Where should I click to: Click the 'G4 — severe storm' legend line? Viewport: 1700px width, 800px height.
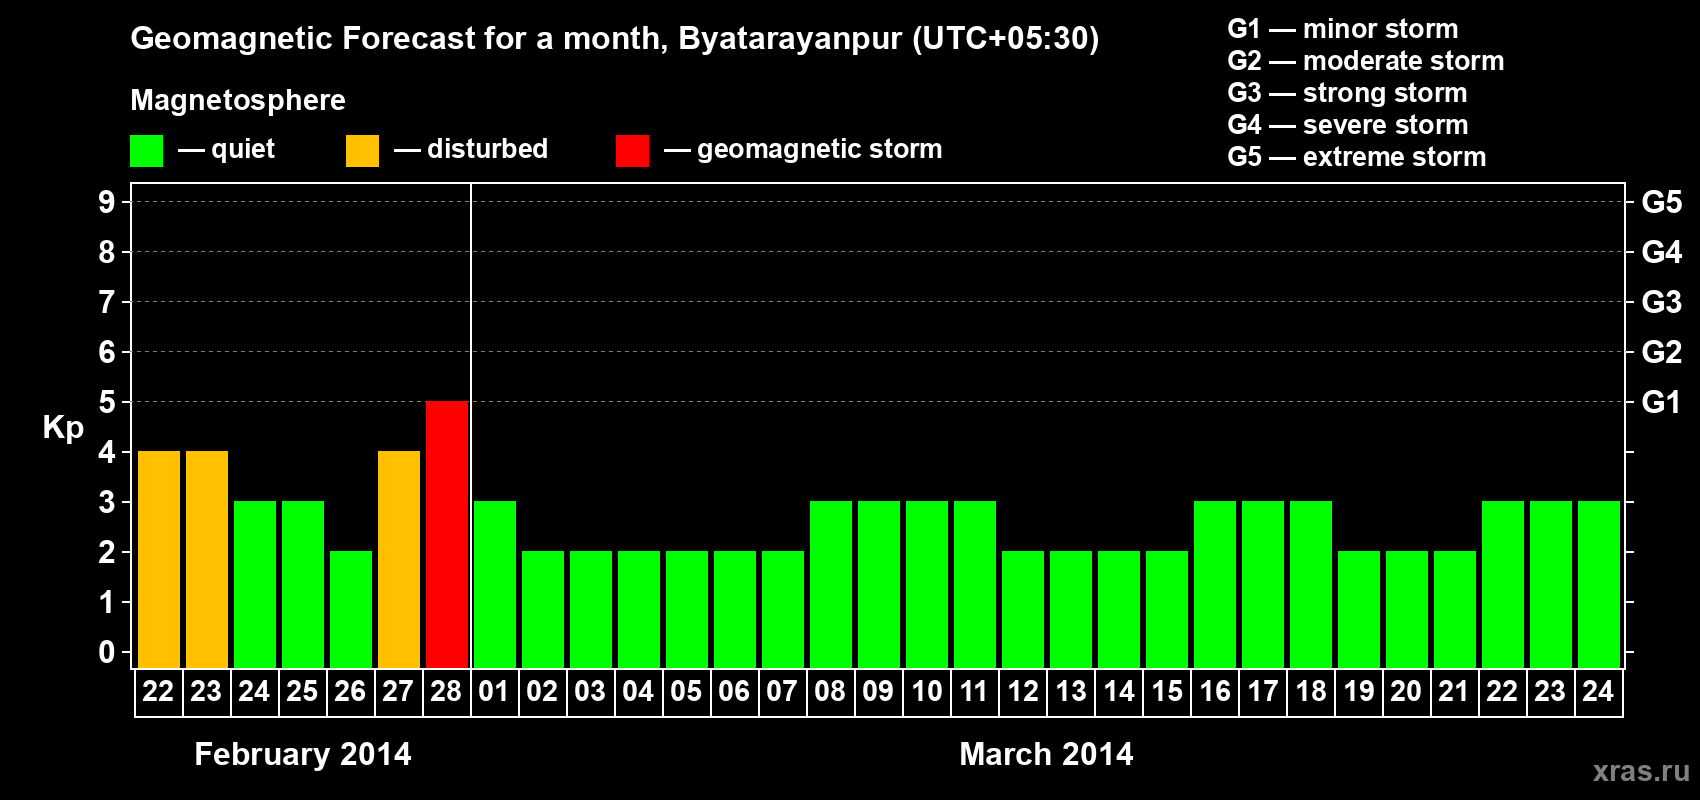click(1348, 125)
